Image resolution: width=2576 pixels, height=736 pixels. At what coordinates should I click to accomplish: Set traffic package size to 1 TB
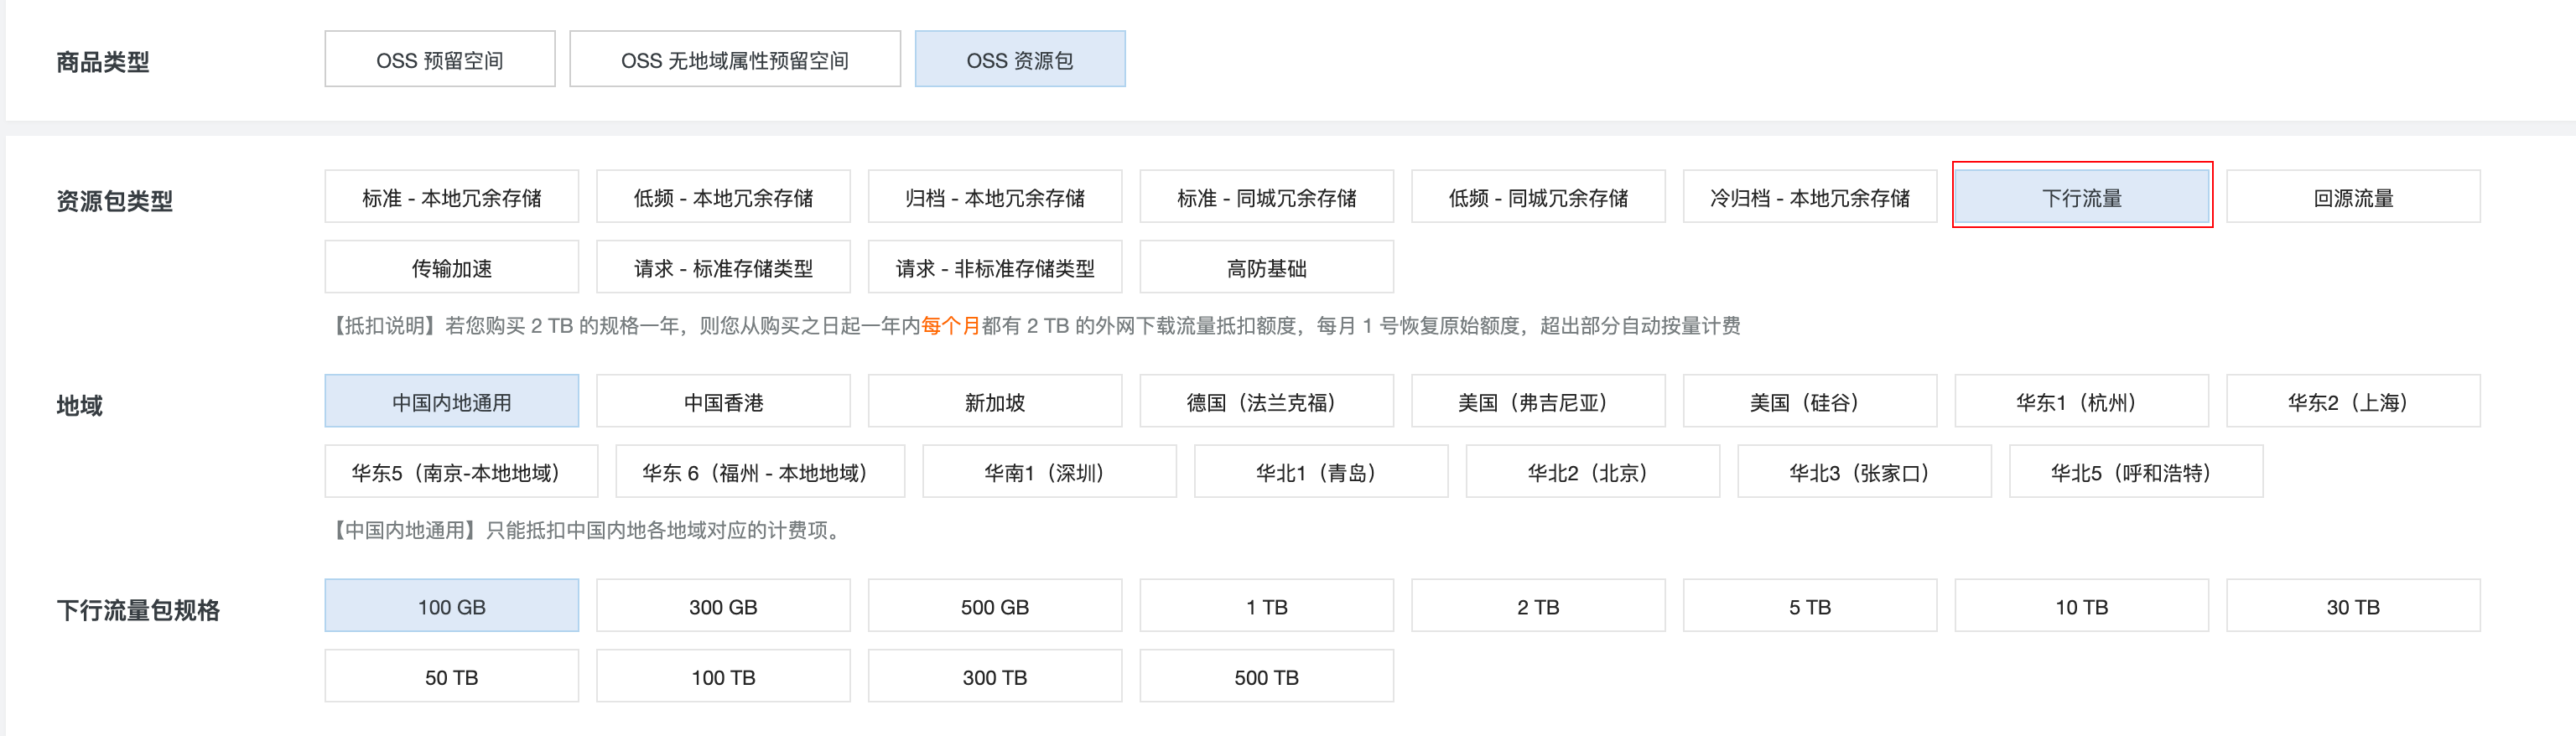click(1267, 606)
